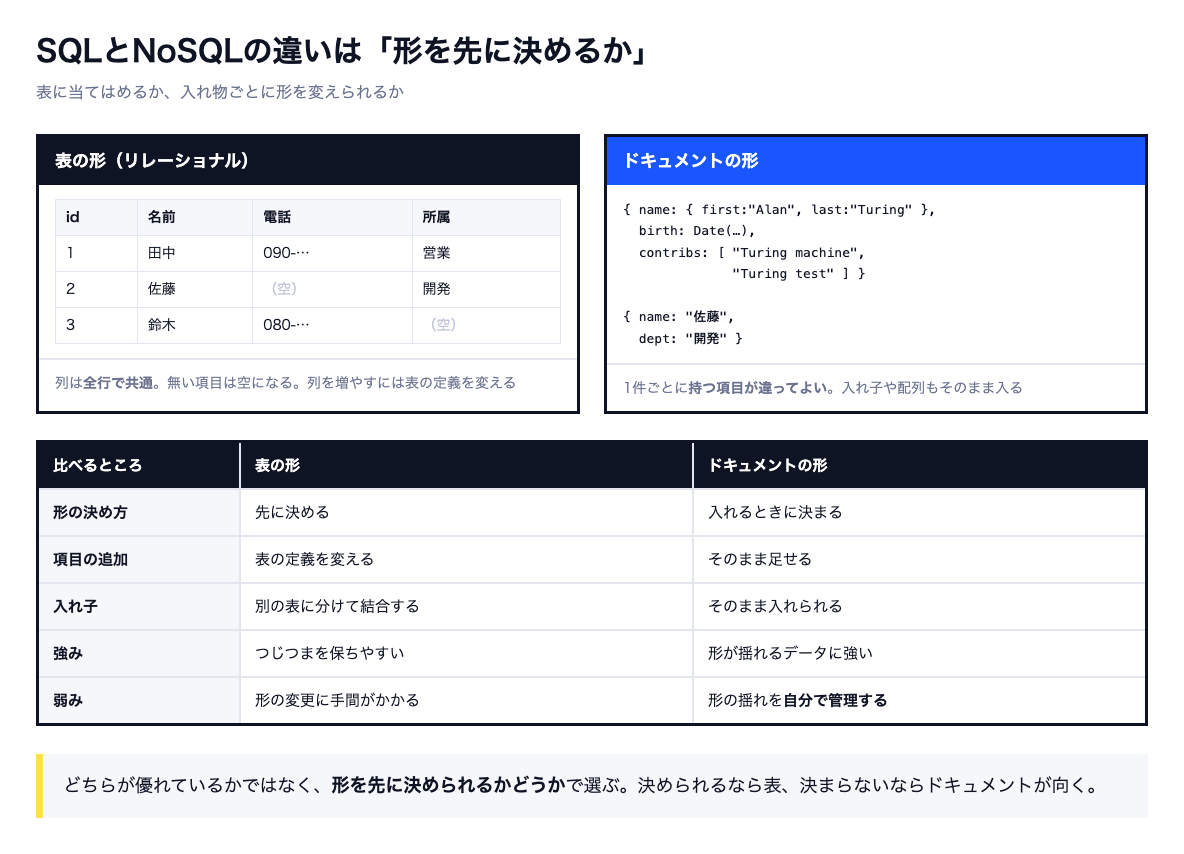Screen dimensions: 1184x854
Task: Click the code line "Turing test" ] }
Action: coord(798,274)
